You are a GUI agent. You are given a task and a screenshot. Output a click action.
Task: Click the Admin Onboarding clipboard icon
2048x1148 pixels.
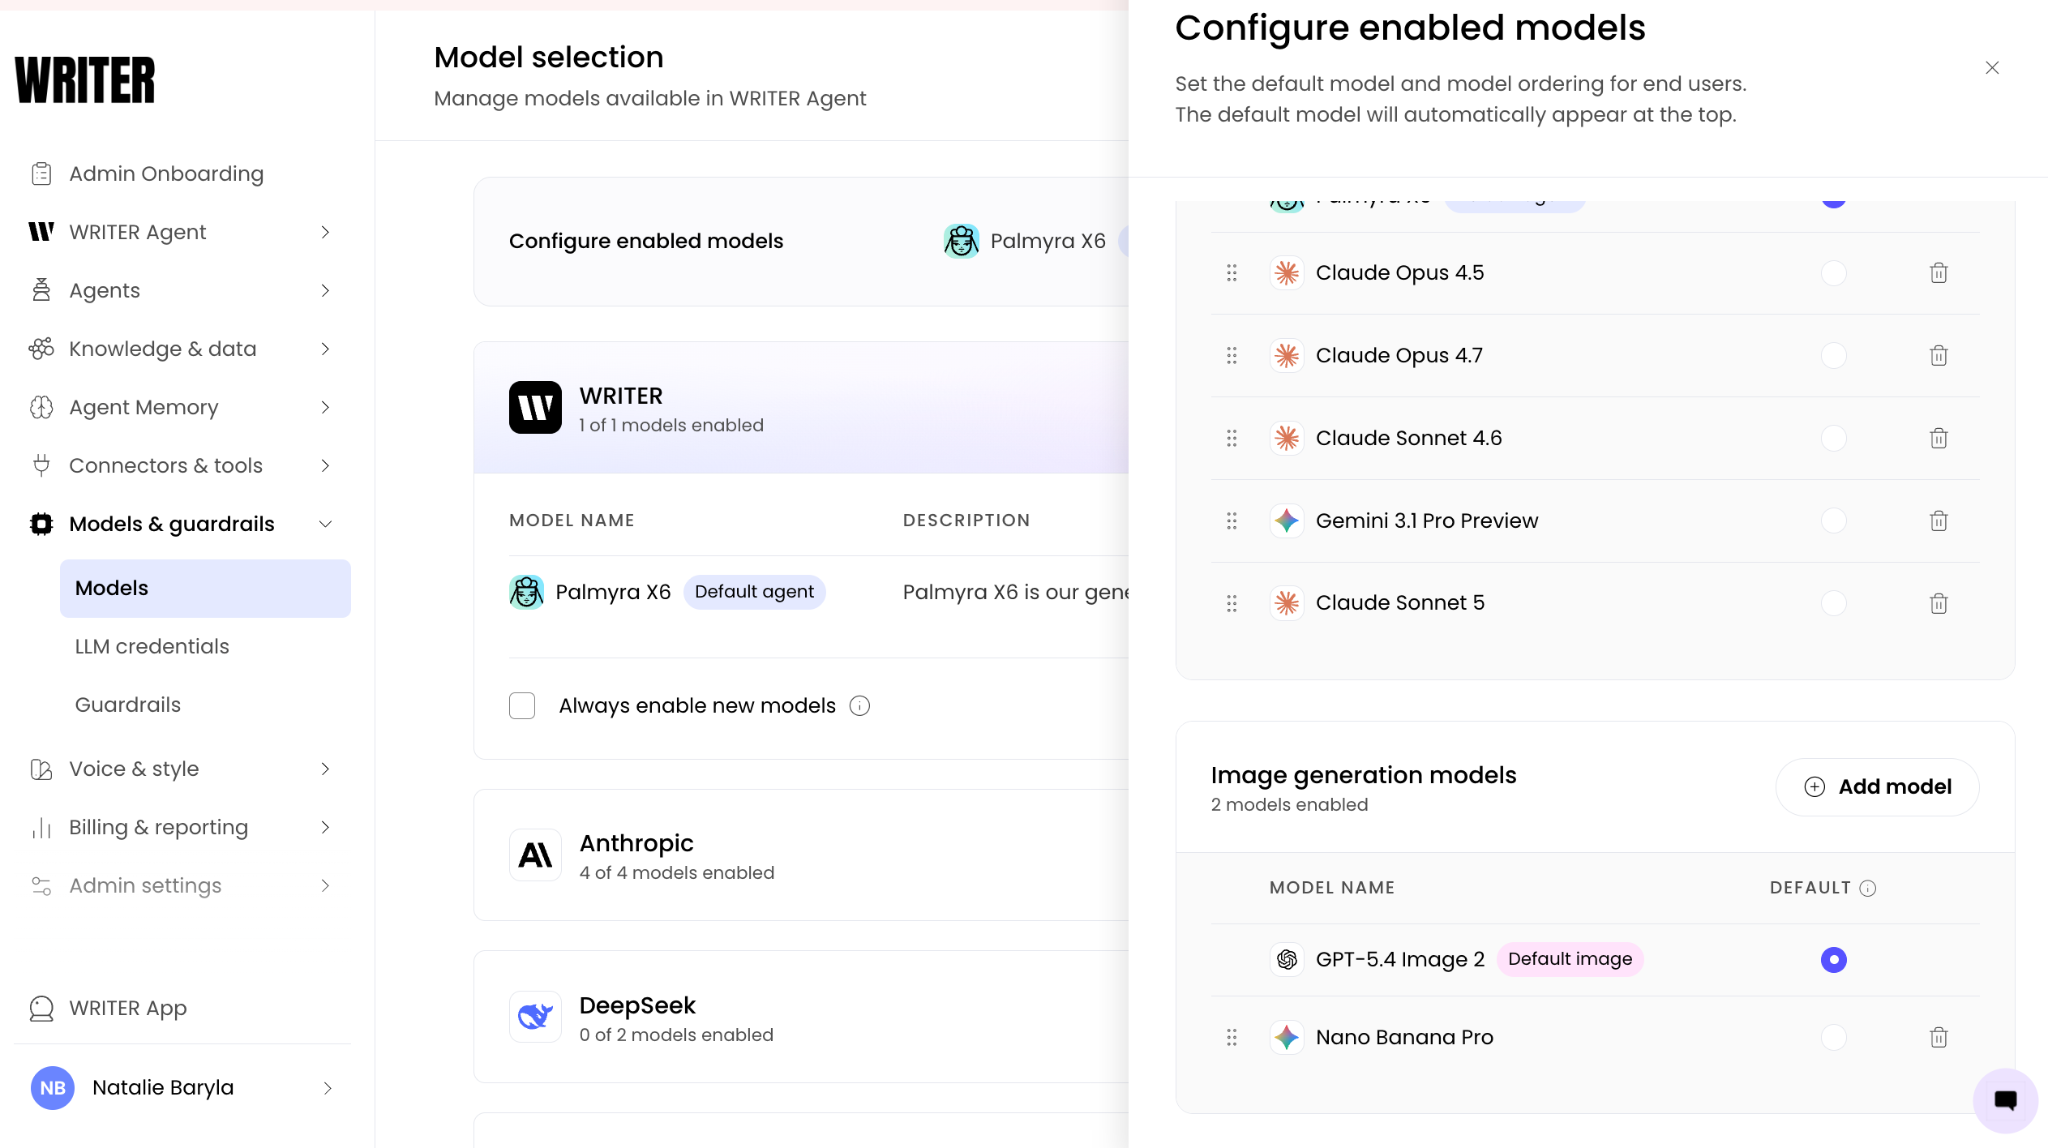pos(41,174)
